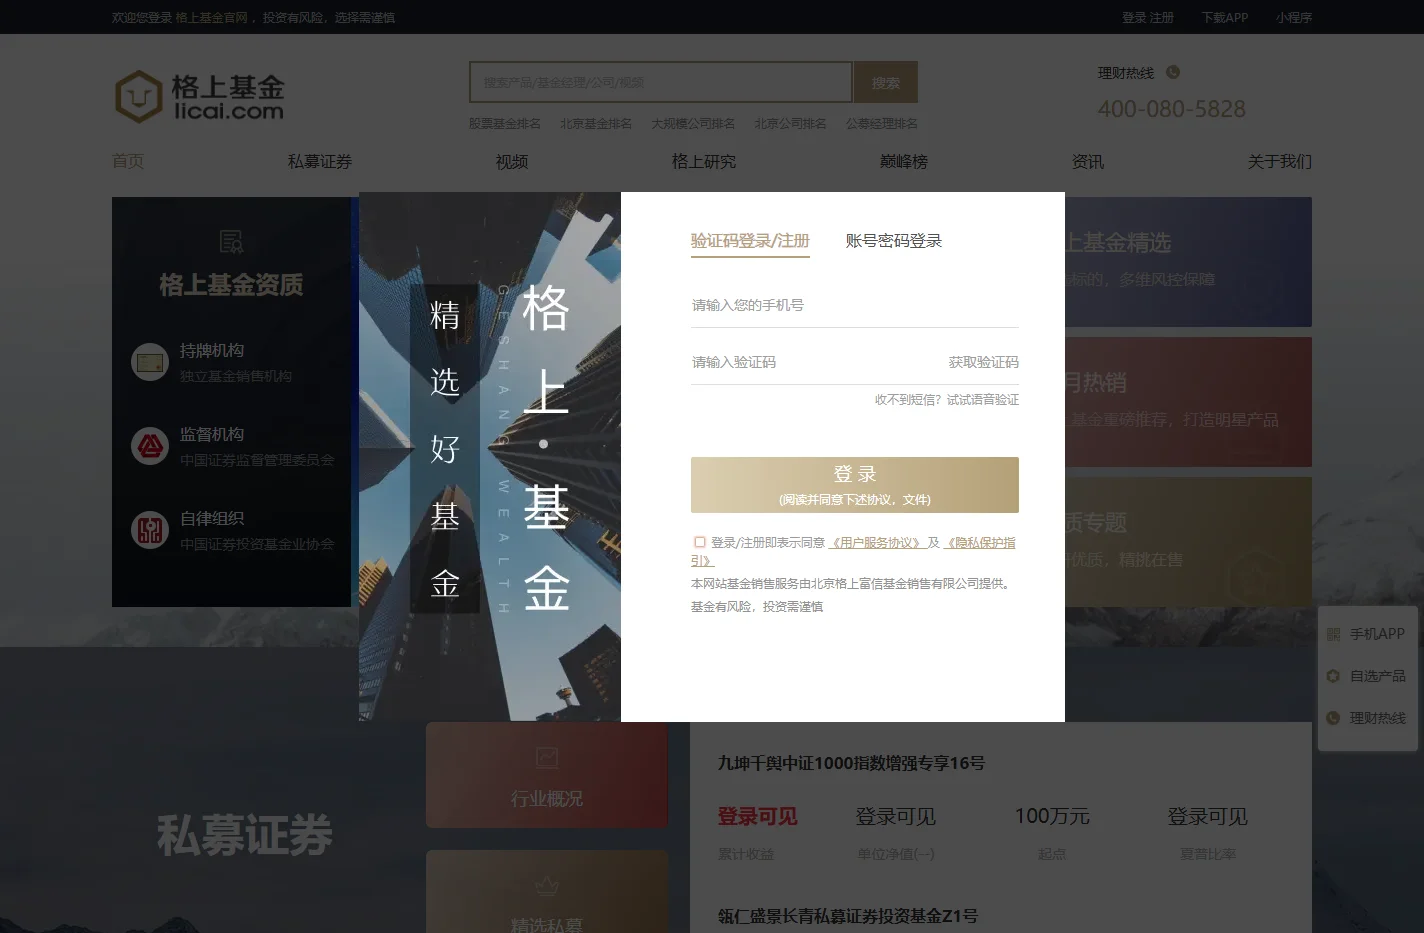The height and width of the screenshot is (933, 1424).
Task: Open fund 九坤千舆中证1000指数增强专享16号
Action: (851, 763)
